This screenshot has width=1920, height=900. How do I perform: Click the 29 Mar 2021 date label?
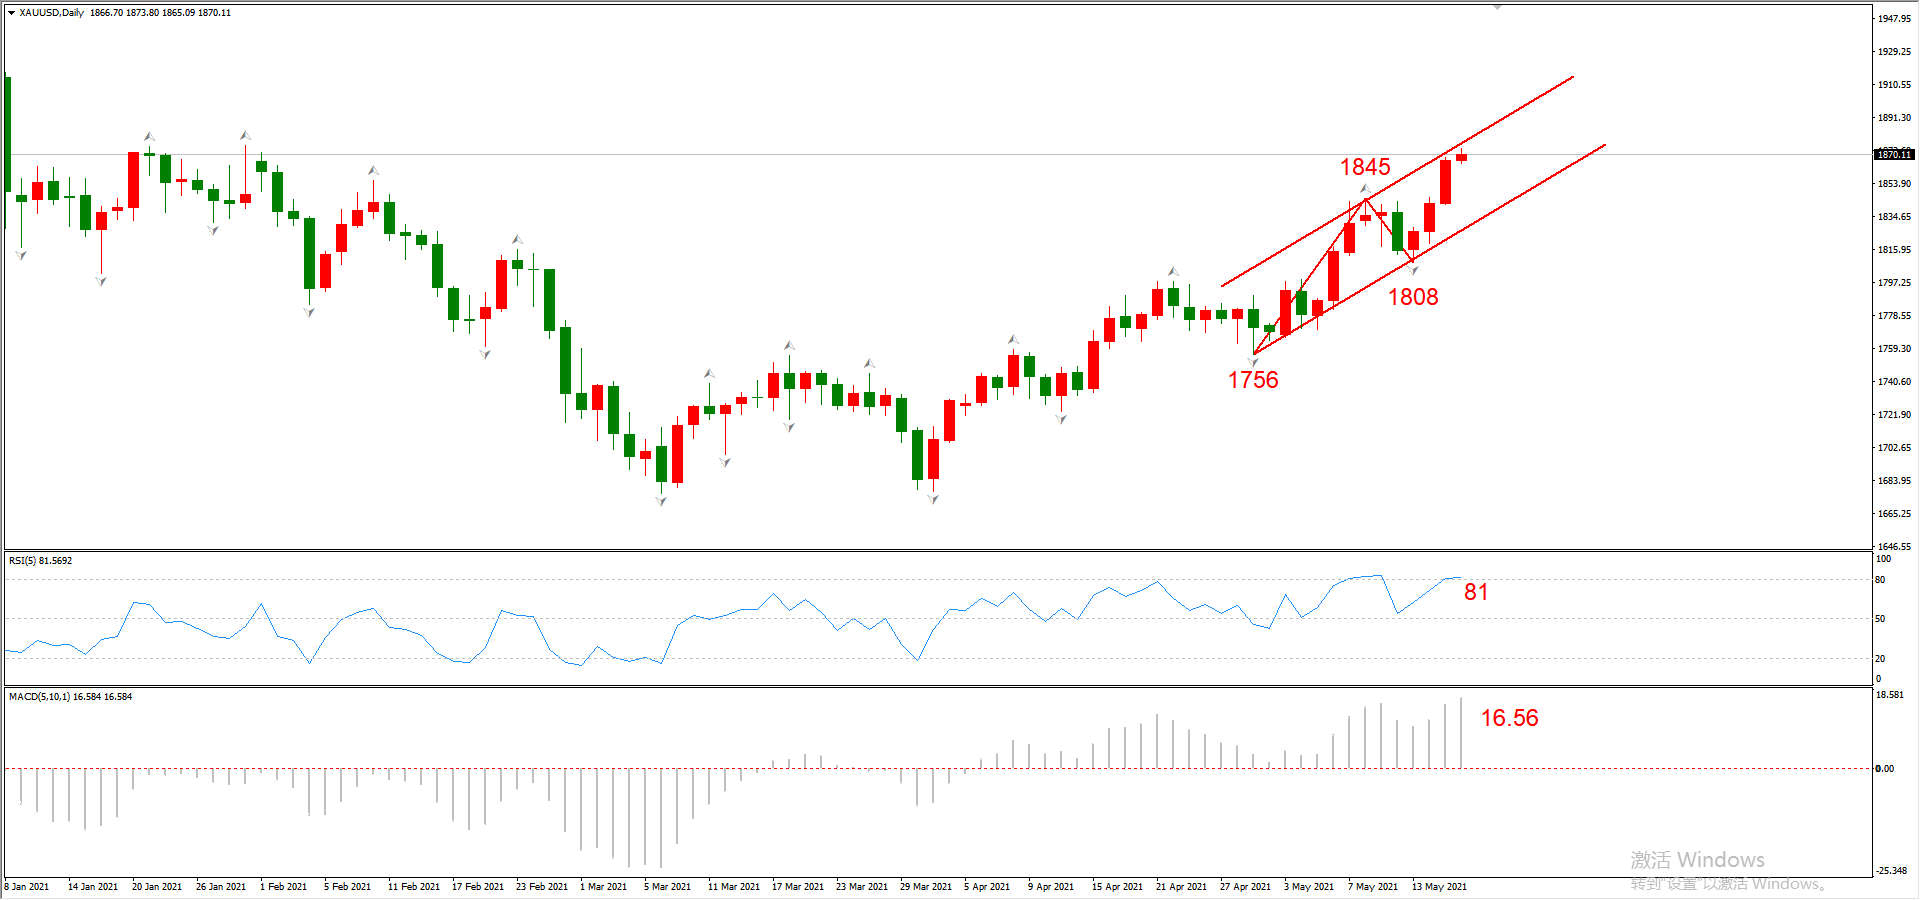[926, 887]
